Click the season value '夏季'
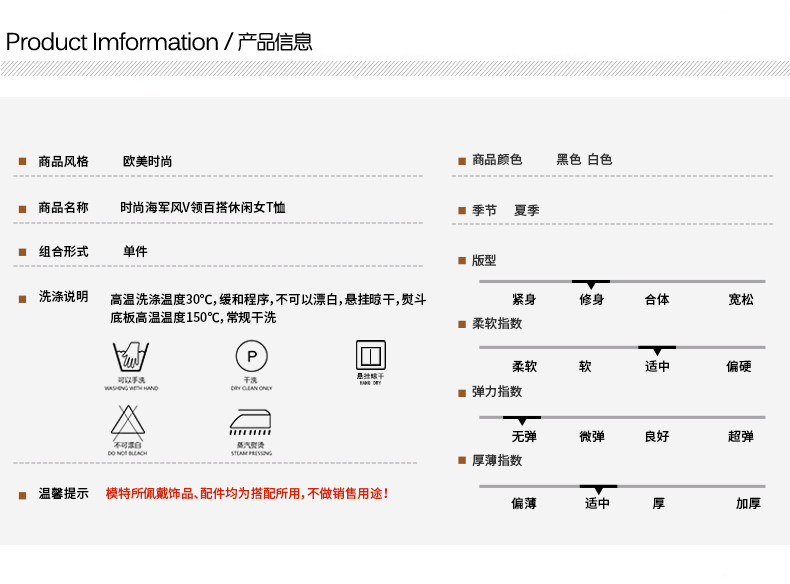The height and width of the screenshot is (584, 790). (x=526, y=210)
